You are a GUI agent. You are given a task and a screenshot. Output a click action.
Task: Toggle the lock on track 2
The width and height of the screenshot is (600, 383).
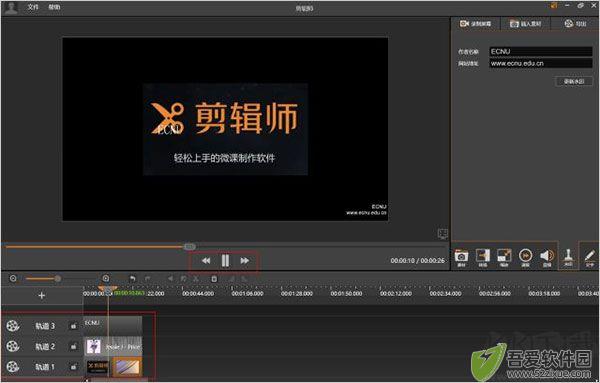click(x=73, y=346)
